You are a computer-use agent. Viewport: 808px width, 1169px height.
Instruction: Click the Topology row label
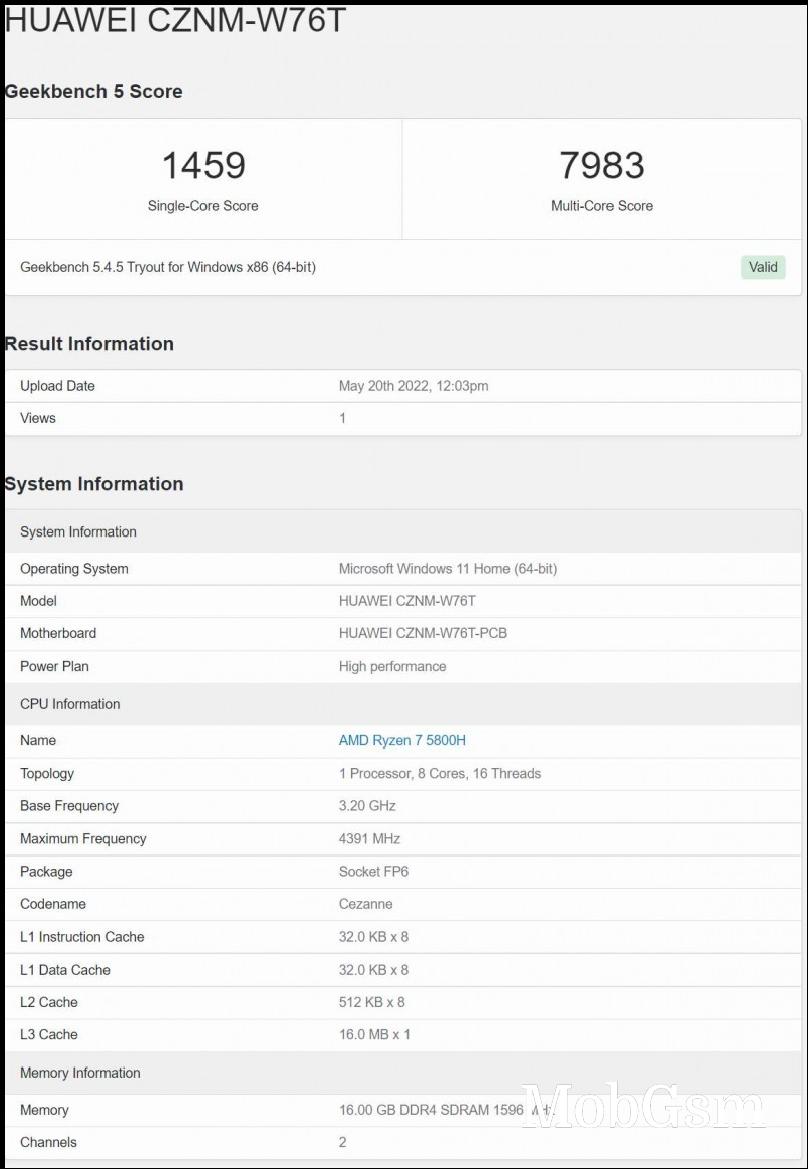[47, 773]
